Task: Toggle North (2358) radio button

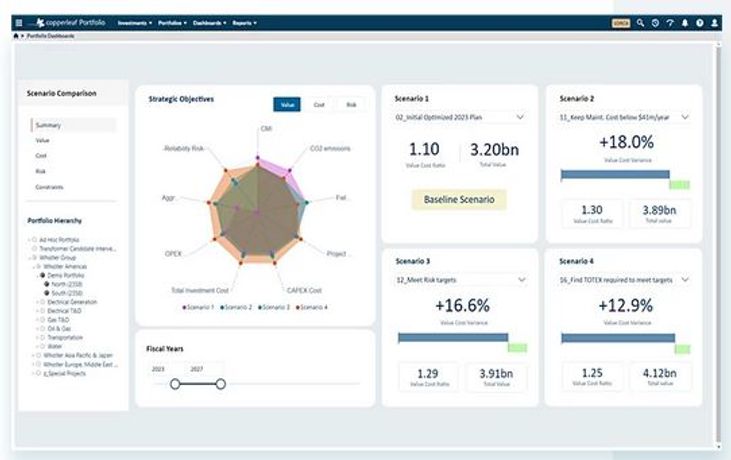Action: 47,284
